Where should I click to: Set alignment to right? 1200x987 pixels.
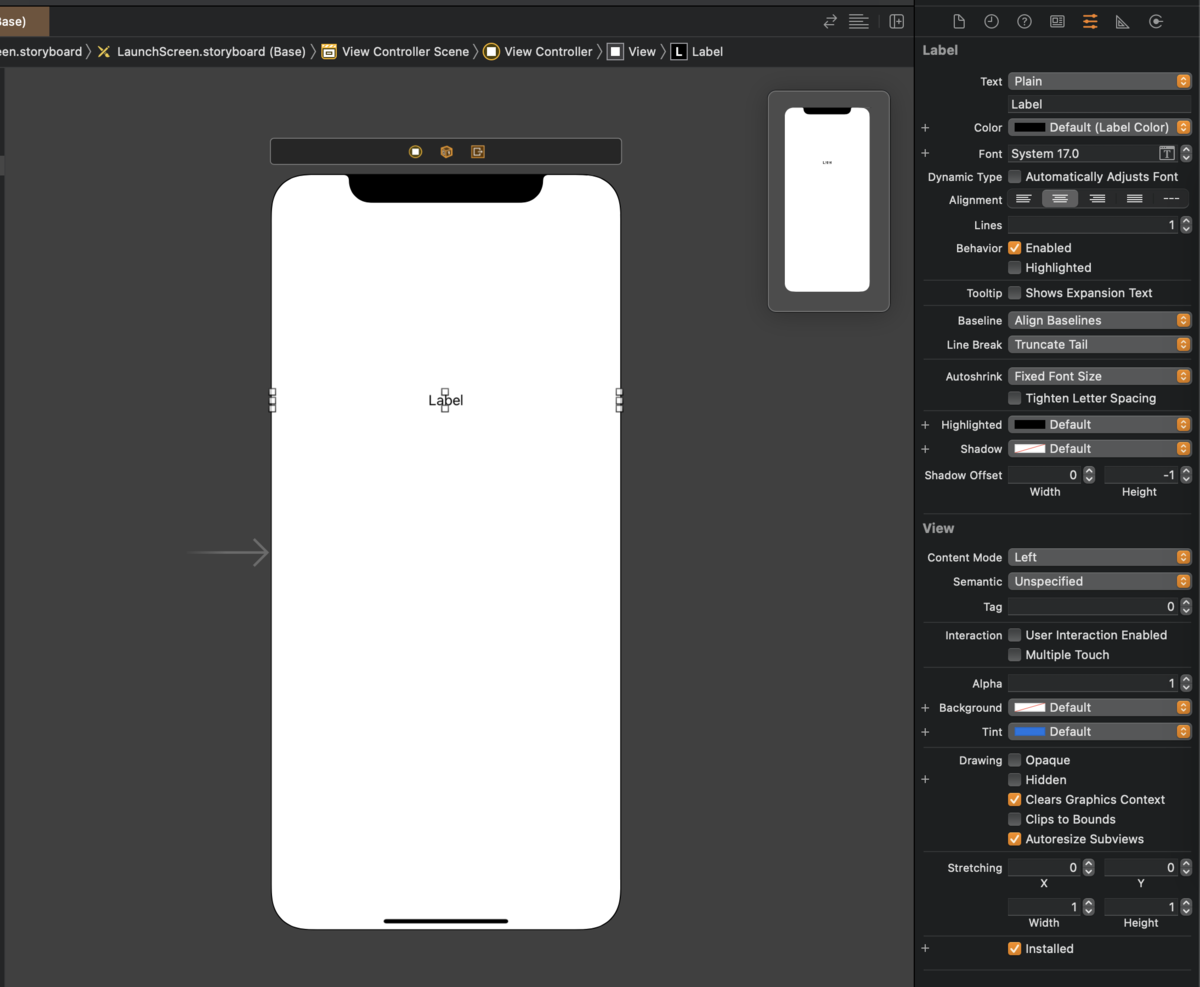coord(1097,199)
